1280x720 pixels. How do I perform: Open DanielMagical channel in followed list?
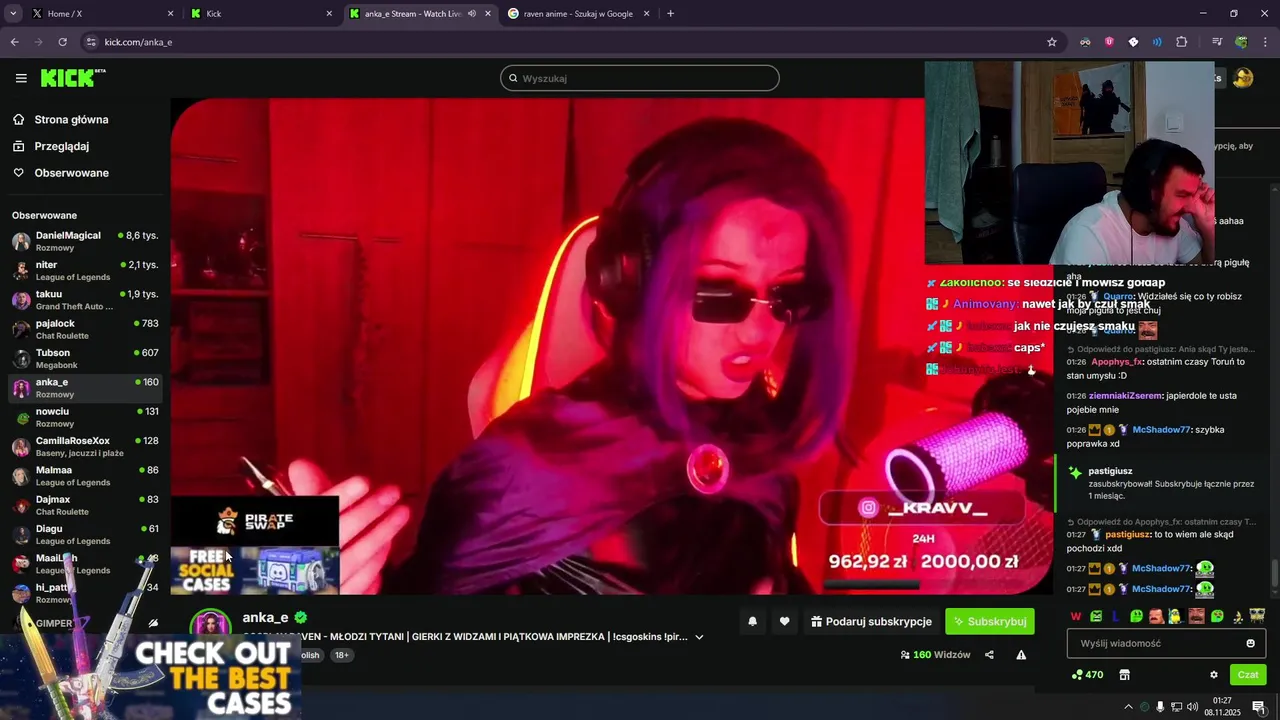tap(84, 241)
